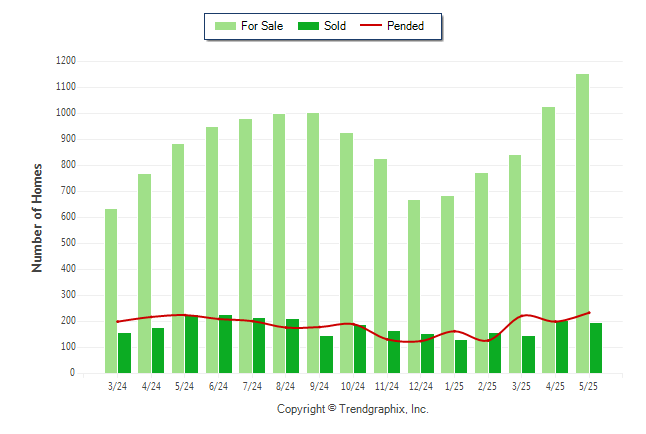Click the 3/25 x-axis label

coord(521,386)
